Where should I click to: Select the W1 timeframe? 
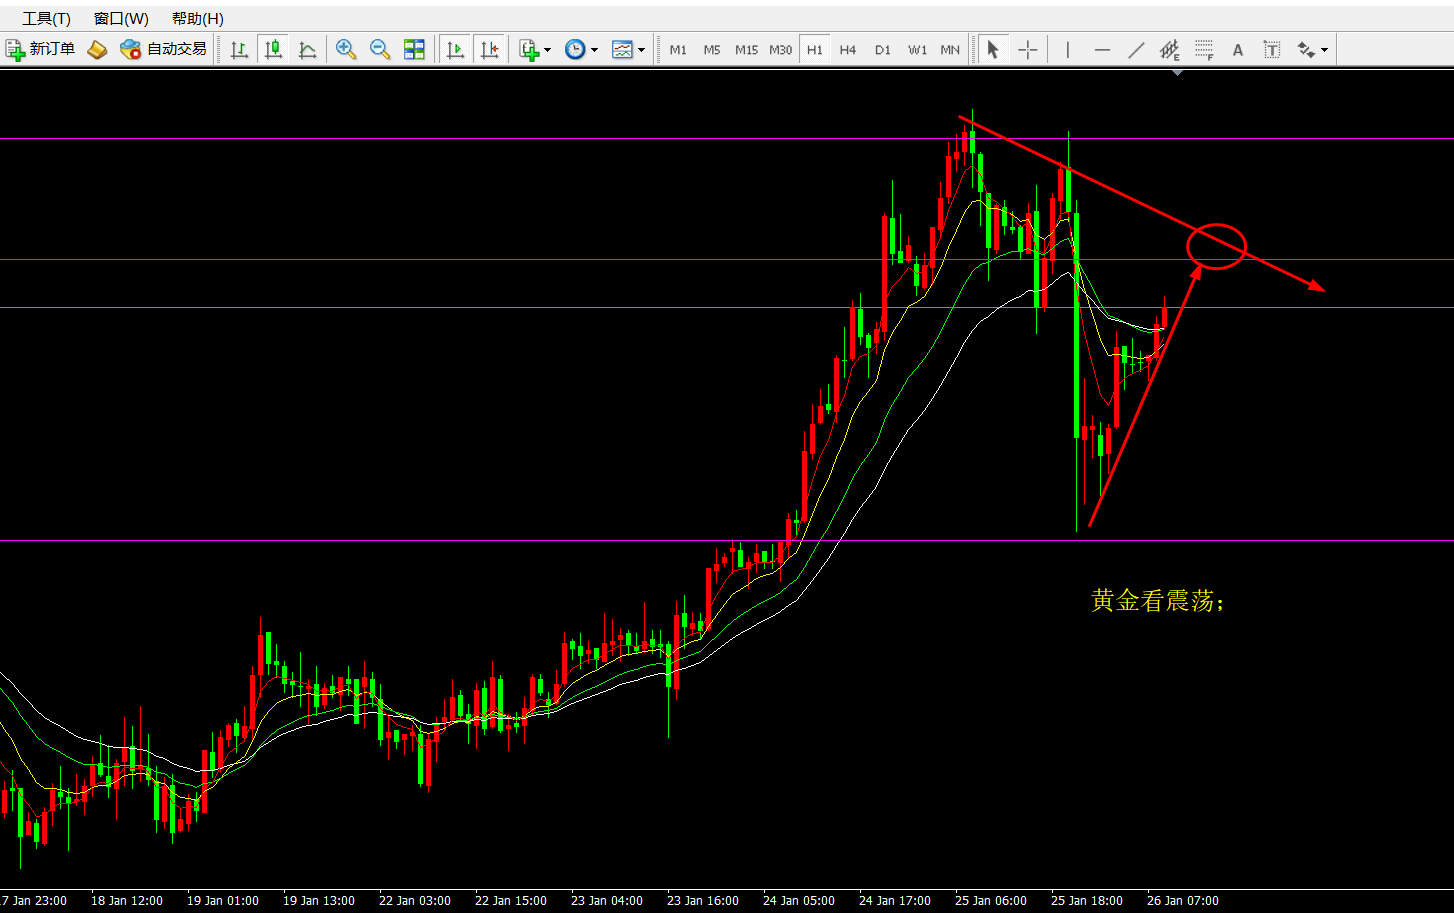(917, 50)
